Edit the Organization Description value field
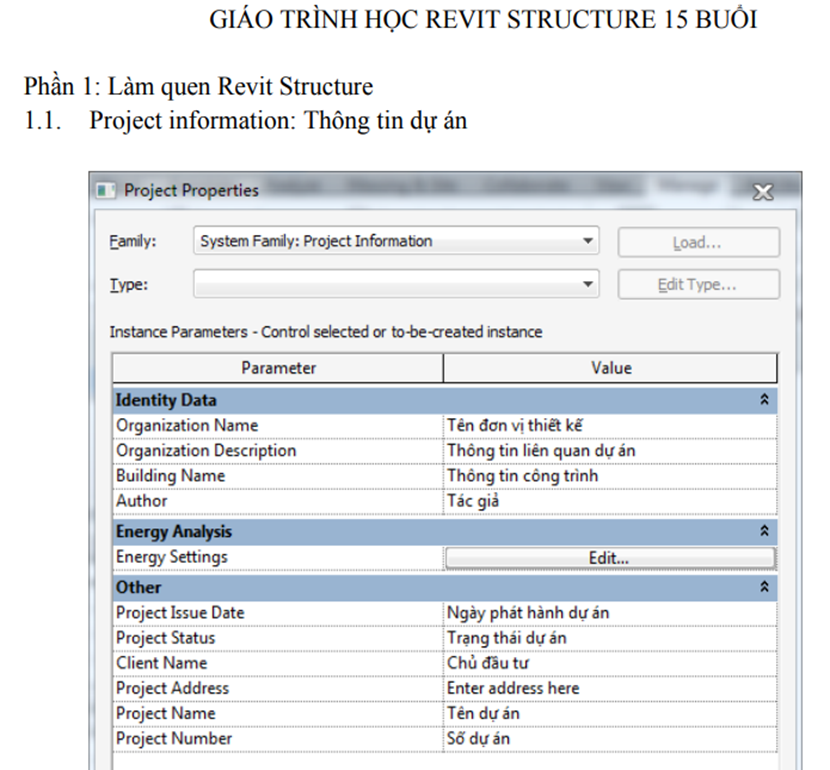The height and width of the screenshot is (770, 830). point(610,451)
